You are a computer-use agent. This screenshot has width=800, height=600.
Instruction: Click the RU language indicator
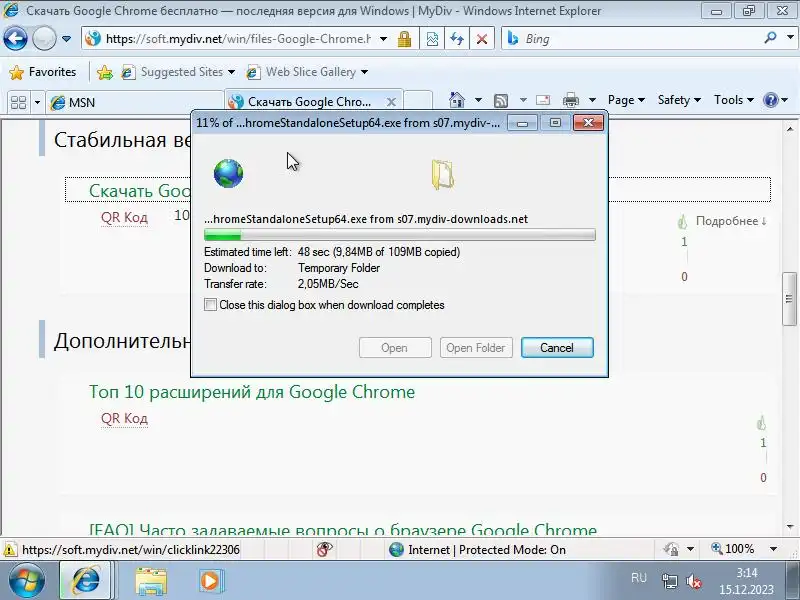click(x=639, y=578)
